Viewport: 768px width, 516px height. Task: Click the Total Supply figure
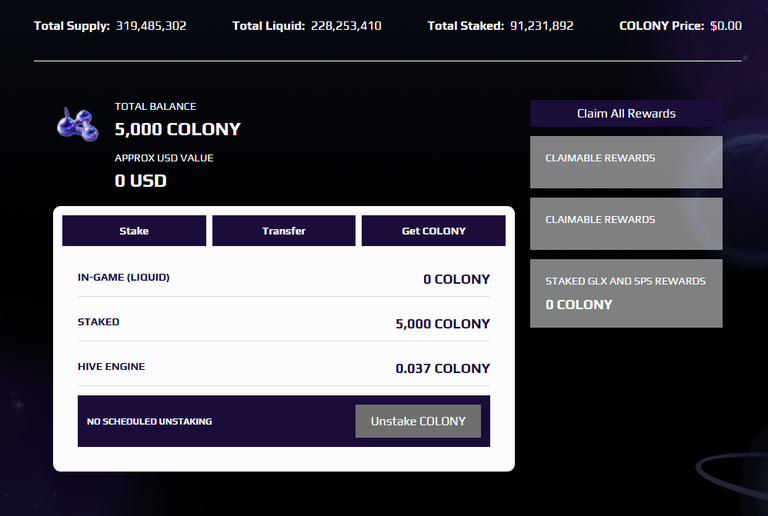(151, 26)
